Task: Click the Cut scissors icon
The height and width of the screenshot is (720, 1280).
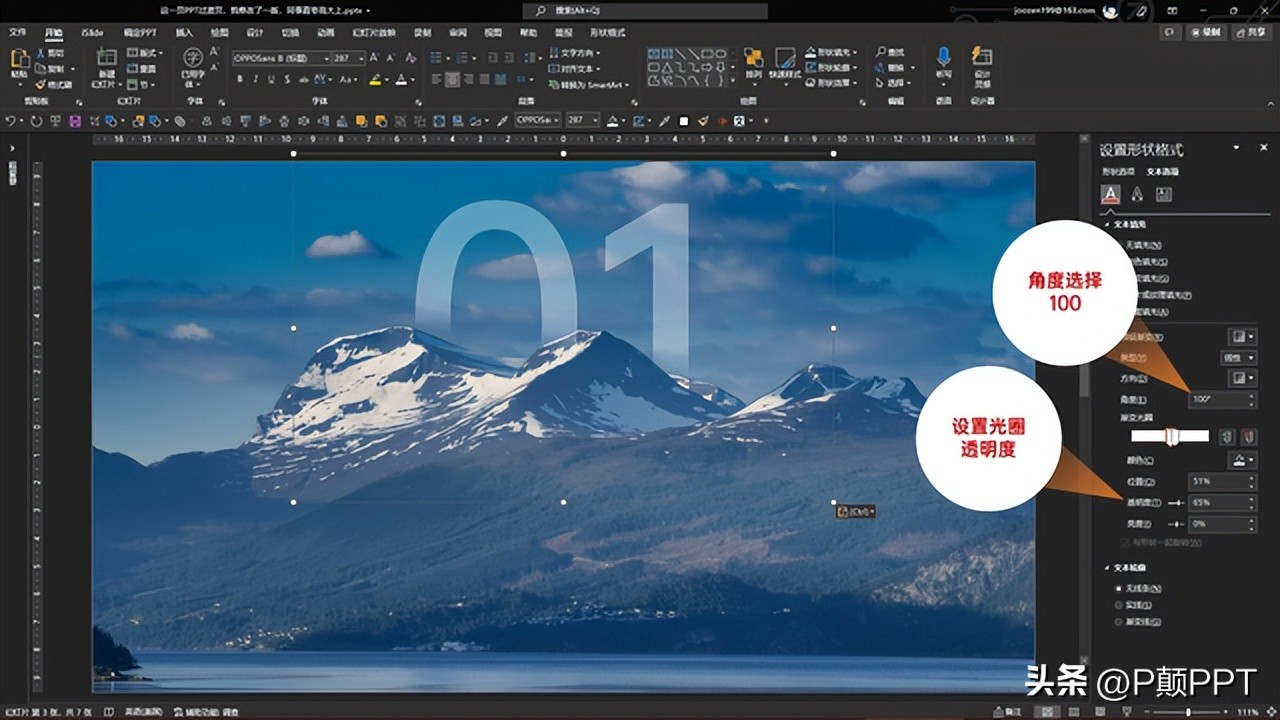Action: pyautogui.click(x=41, y=53)
